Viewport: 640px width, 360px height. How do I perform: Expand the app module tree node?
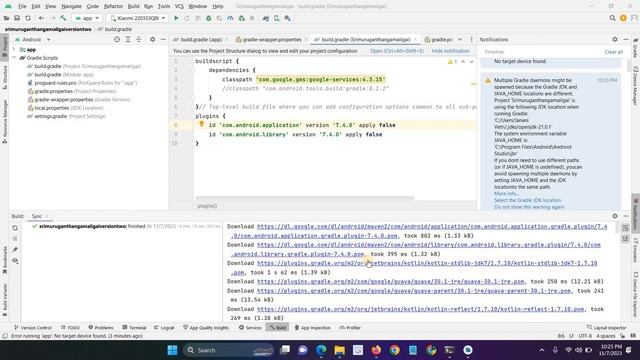click(14, 49)
